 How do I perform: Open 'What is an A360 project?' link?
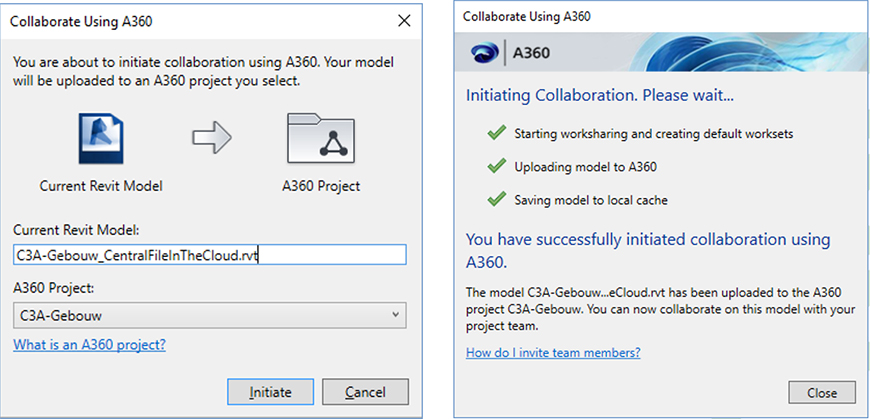click(89, 345)
